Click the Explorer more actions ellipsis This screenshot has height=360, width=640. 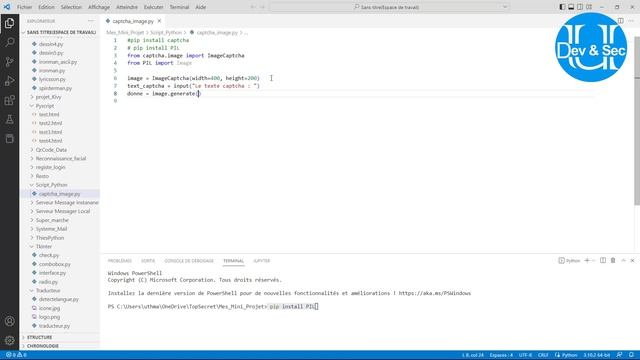(91, 21)
